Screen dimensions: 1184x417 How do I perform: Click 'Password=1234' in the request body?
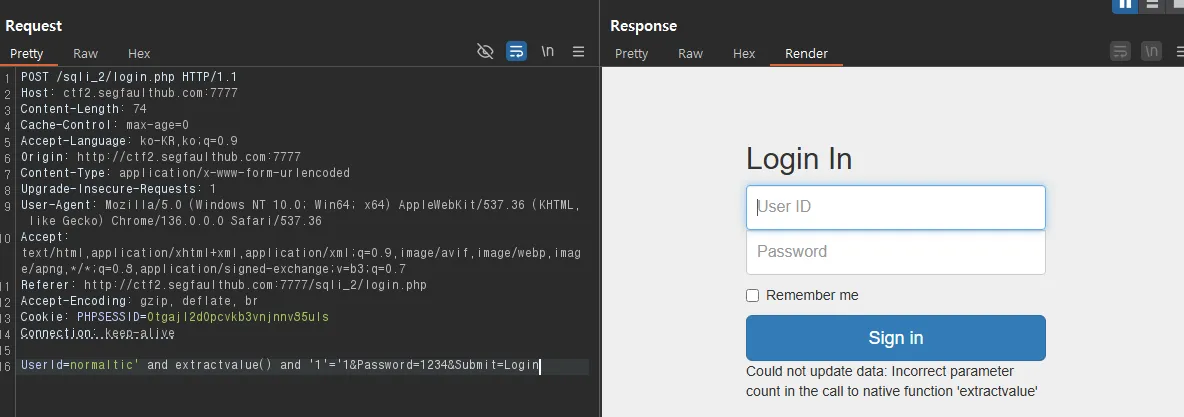pos(402,365)
